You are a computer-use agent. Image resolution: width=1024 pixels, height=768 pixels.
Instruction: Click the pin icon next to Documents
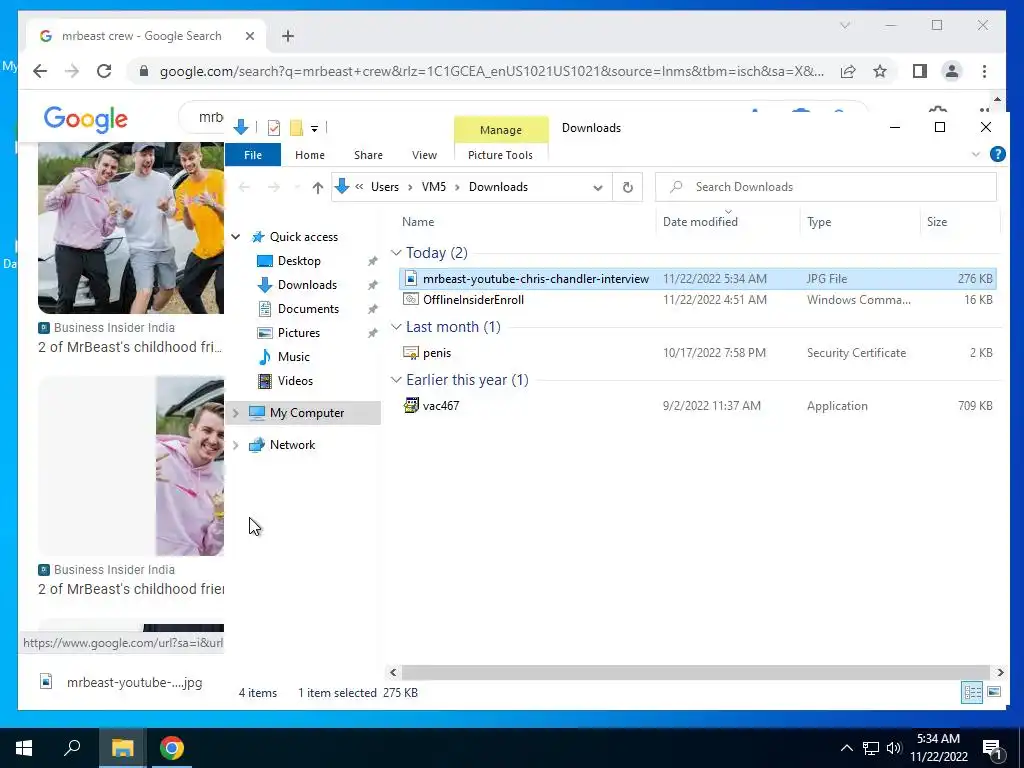click(x=372, y=310)
